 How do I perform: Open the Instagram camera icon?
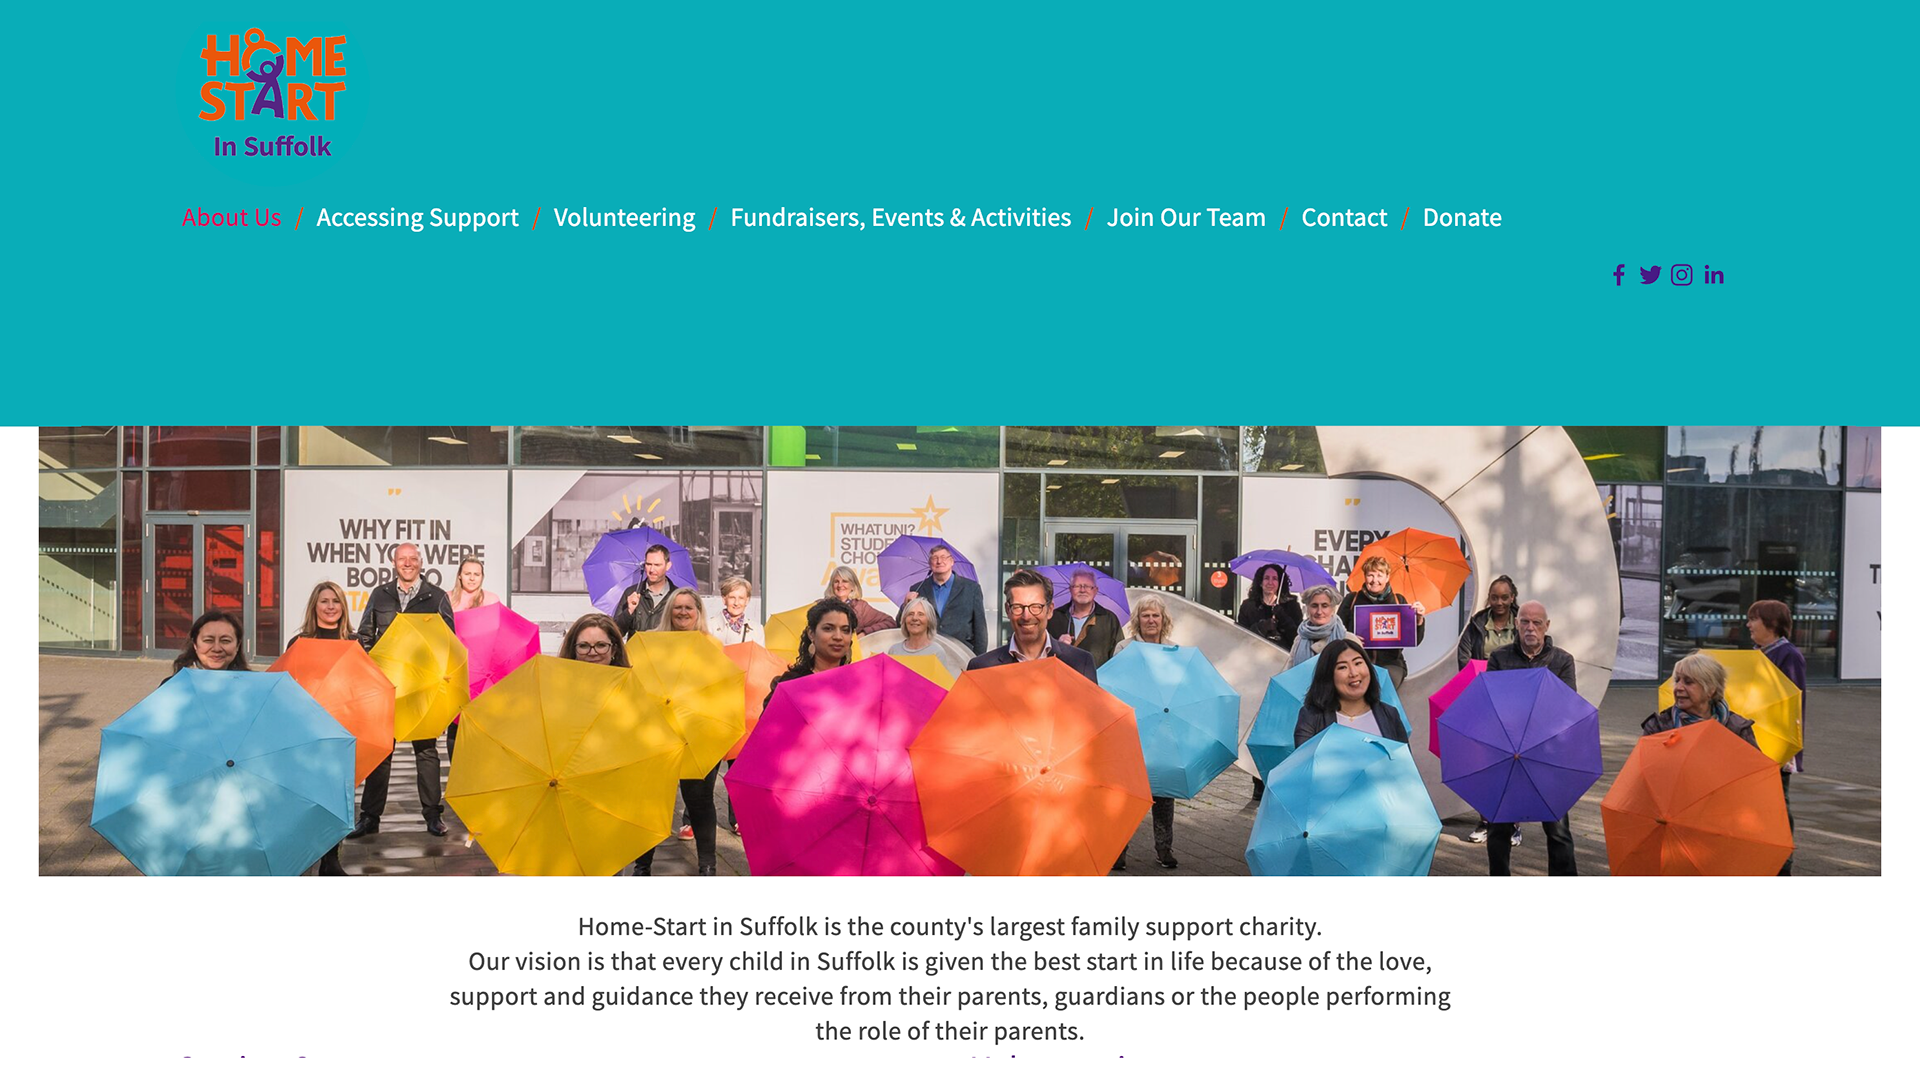tap(1682, 275)
